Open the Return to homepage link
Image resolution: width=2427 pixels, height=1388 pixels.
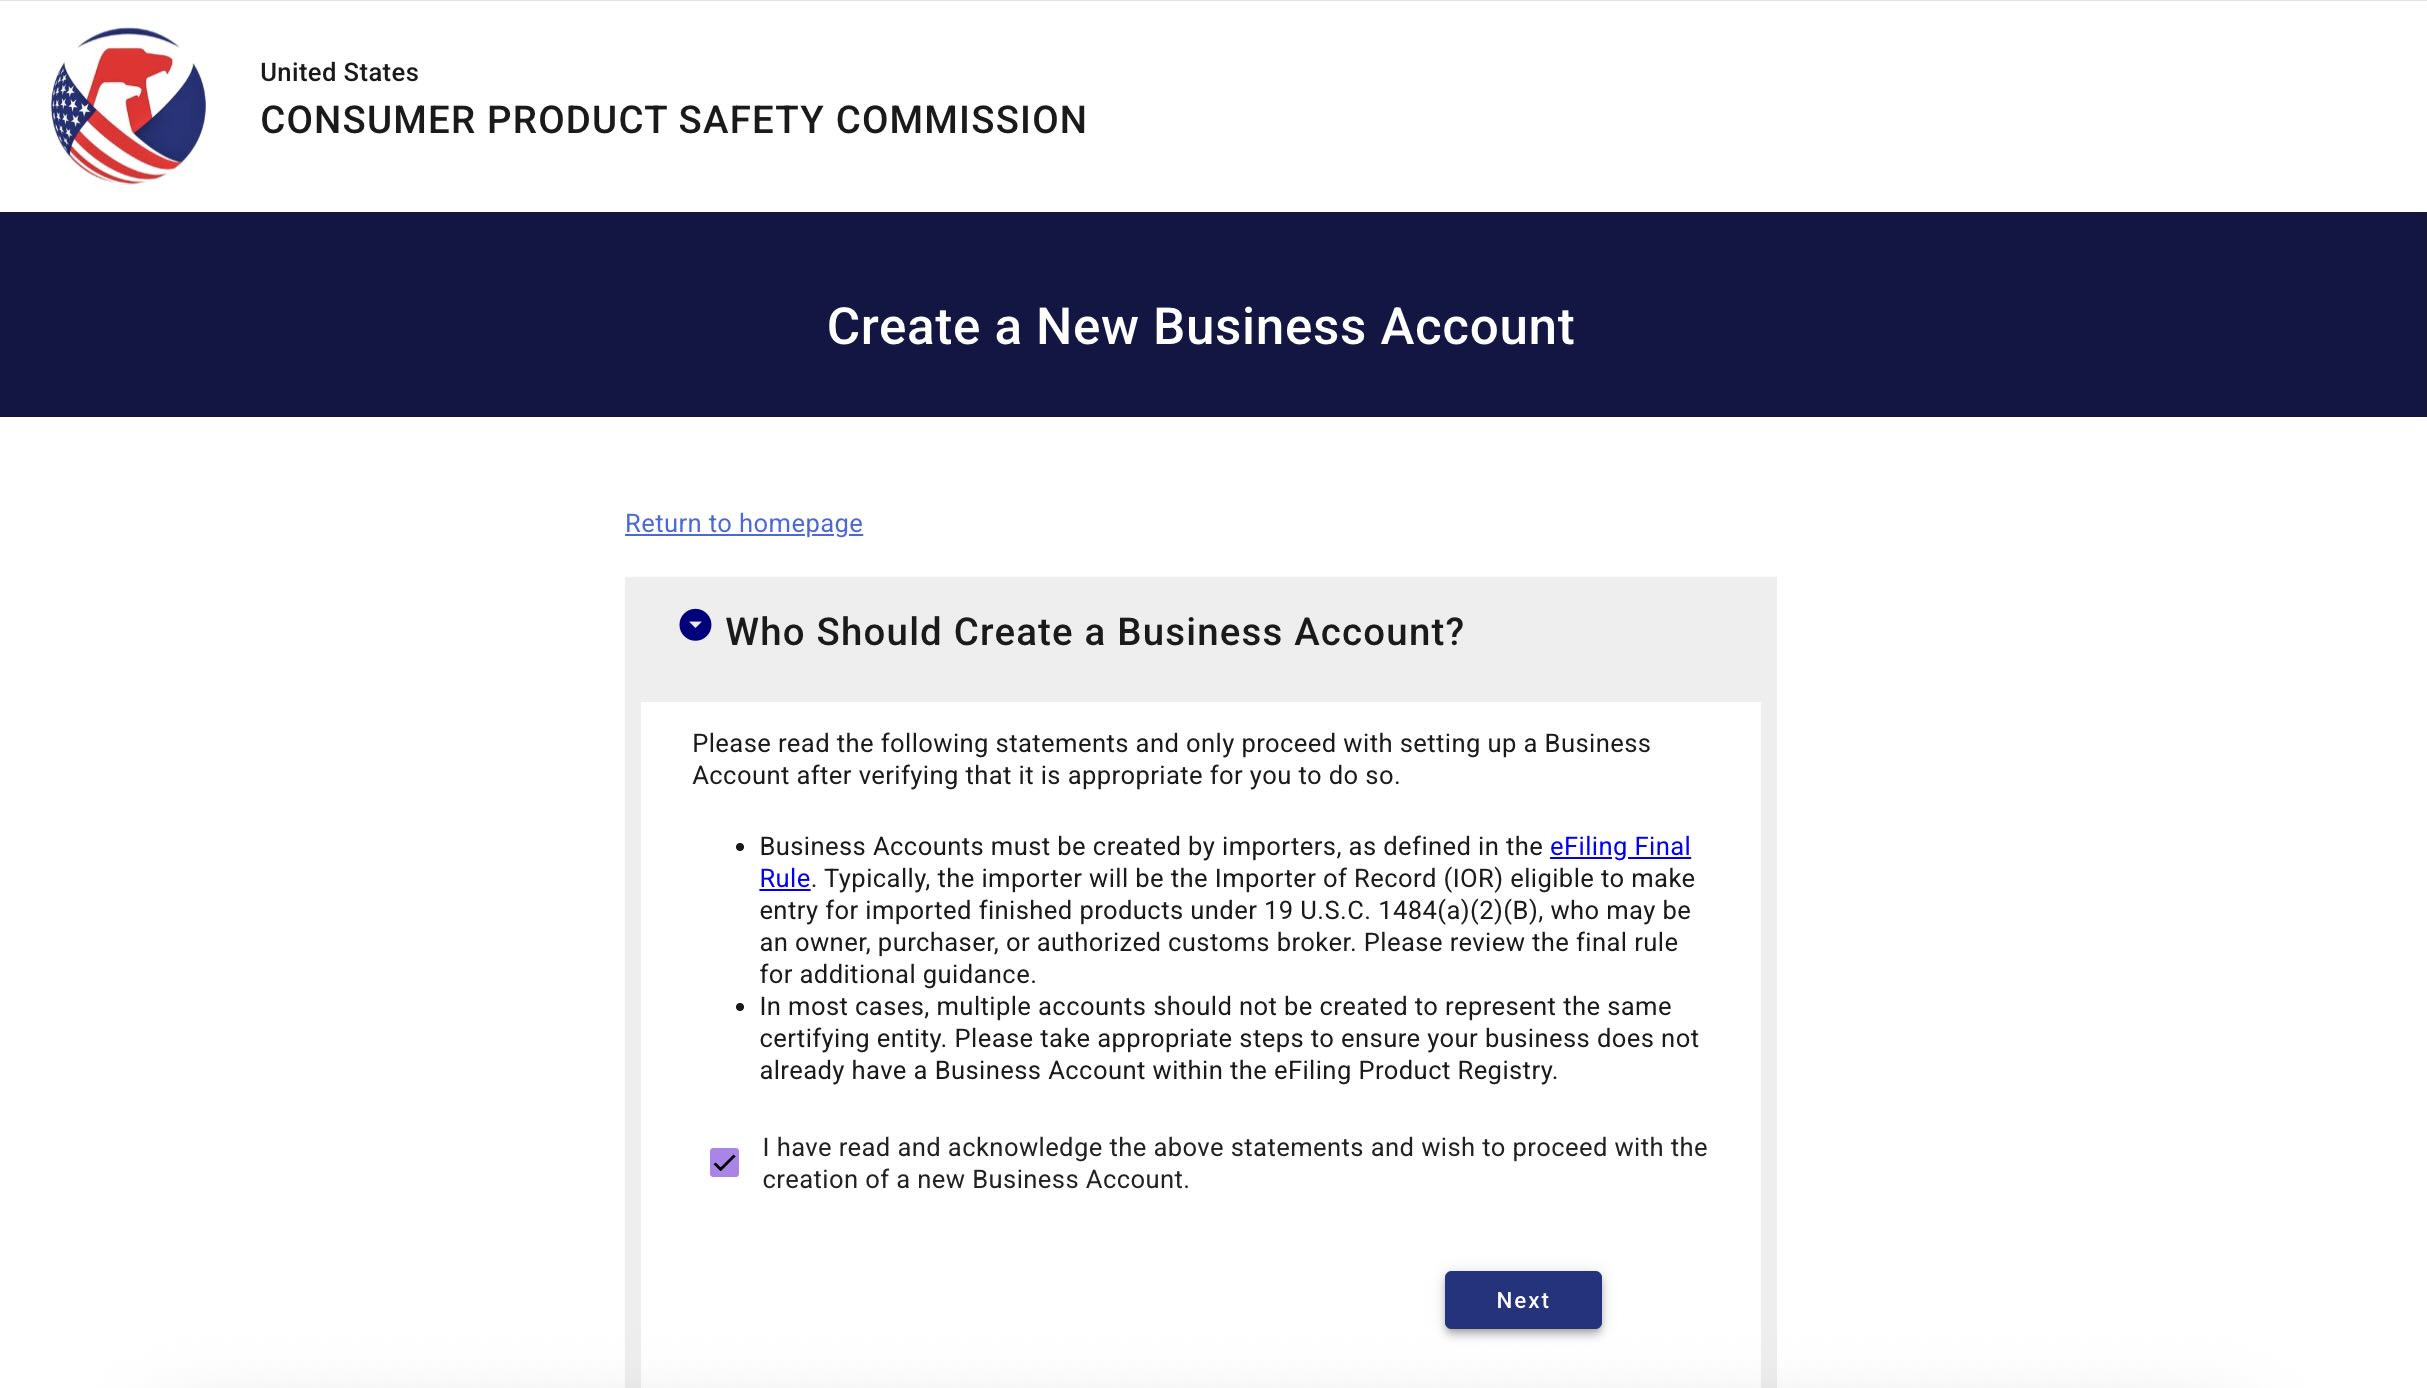[x=743, y=523]
